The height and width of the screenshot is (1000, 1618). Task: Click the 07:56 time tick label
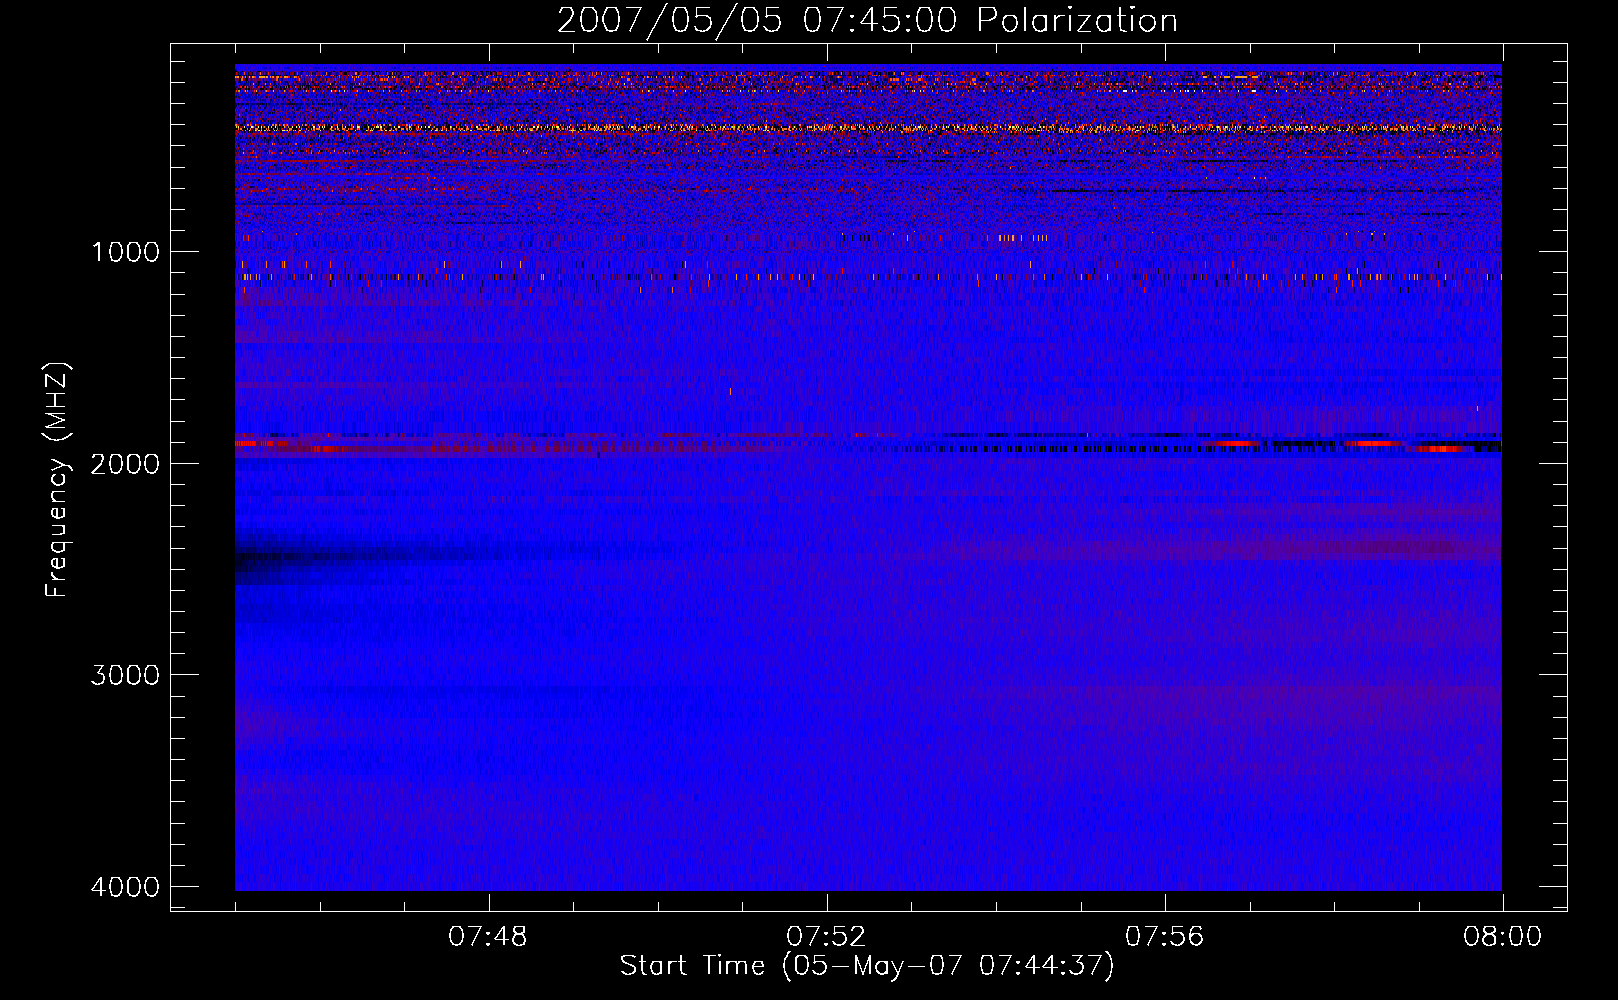(1164, 937)
